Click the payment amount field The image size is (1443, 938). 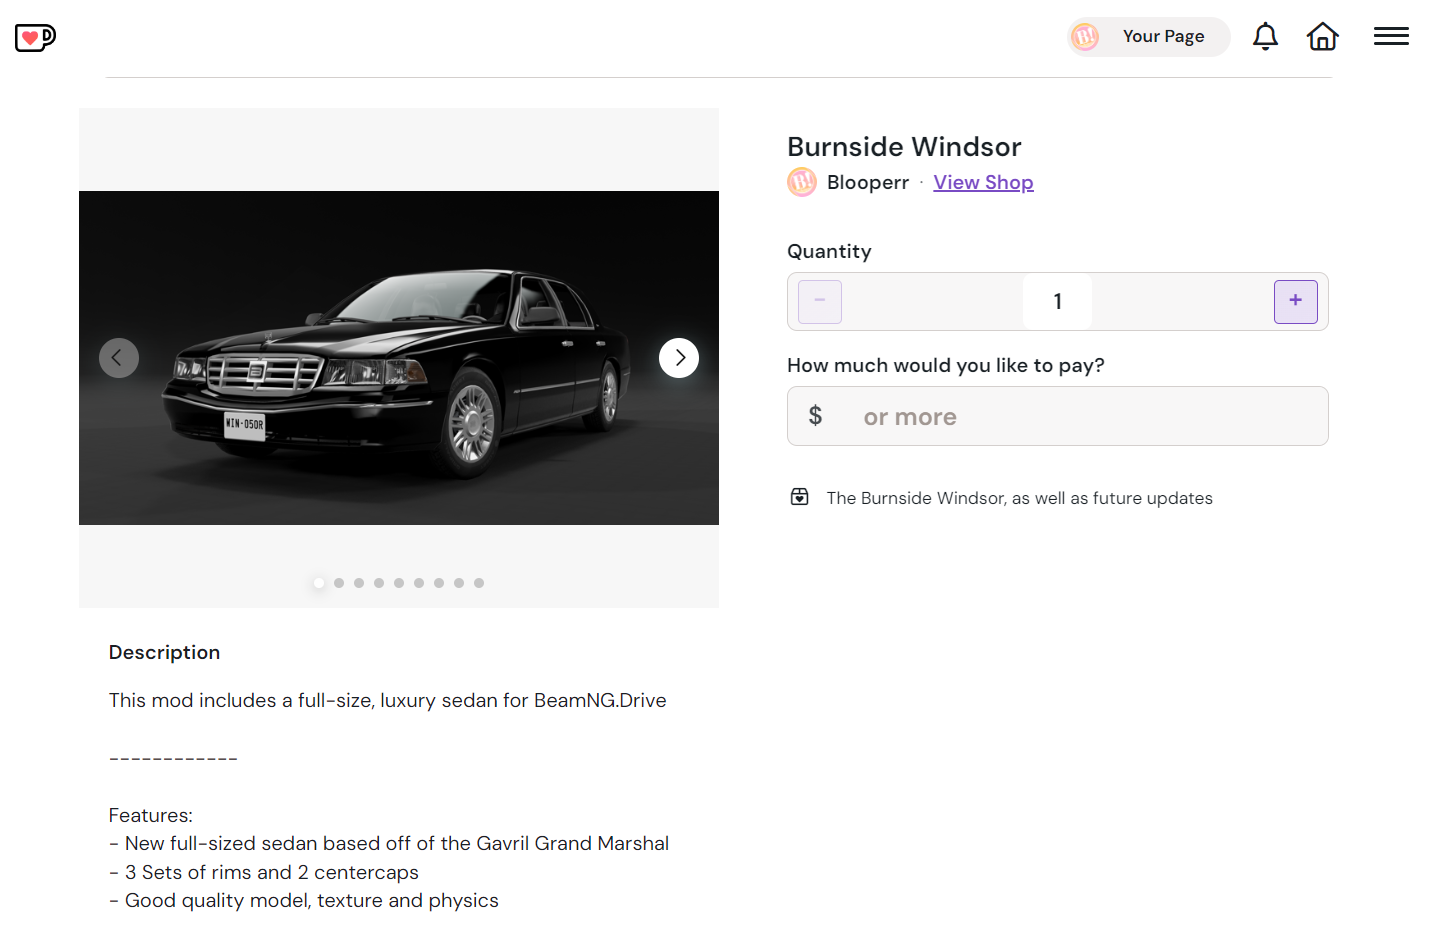[x=1080, y=417]
